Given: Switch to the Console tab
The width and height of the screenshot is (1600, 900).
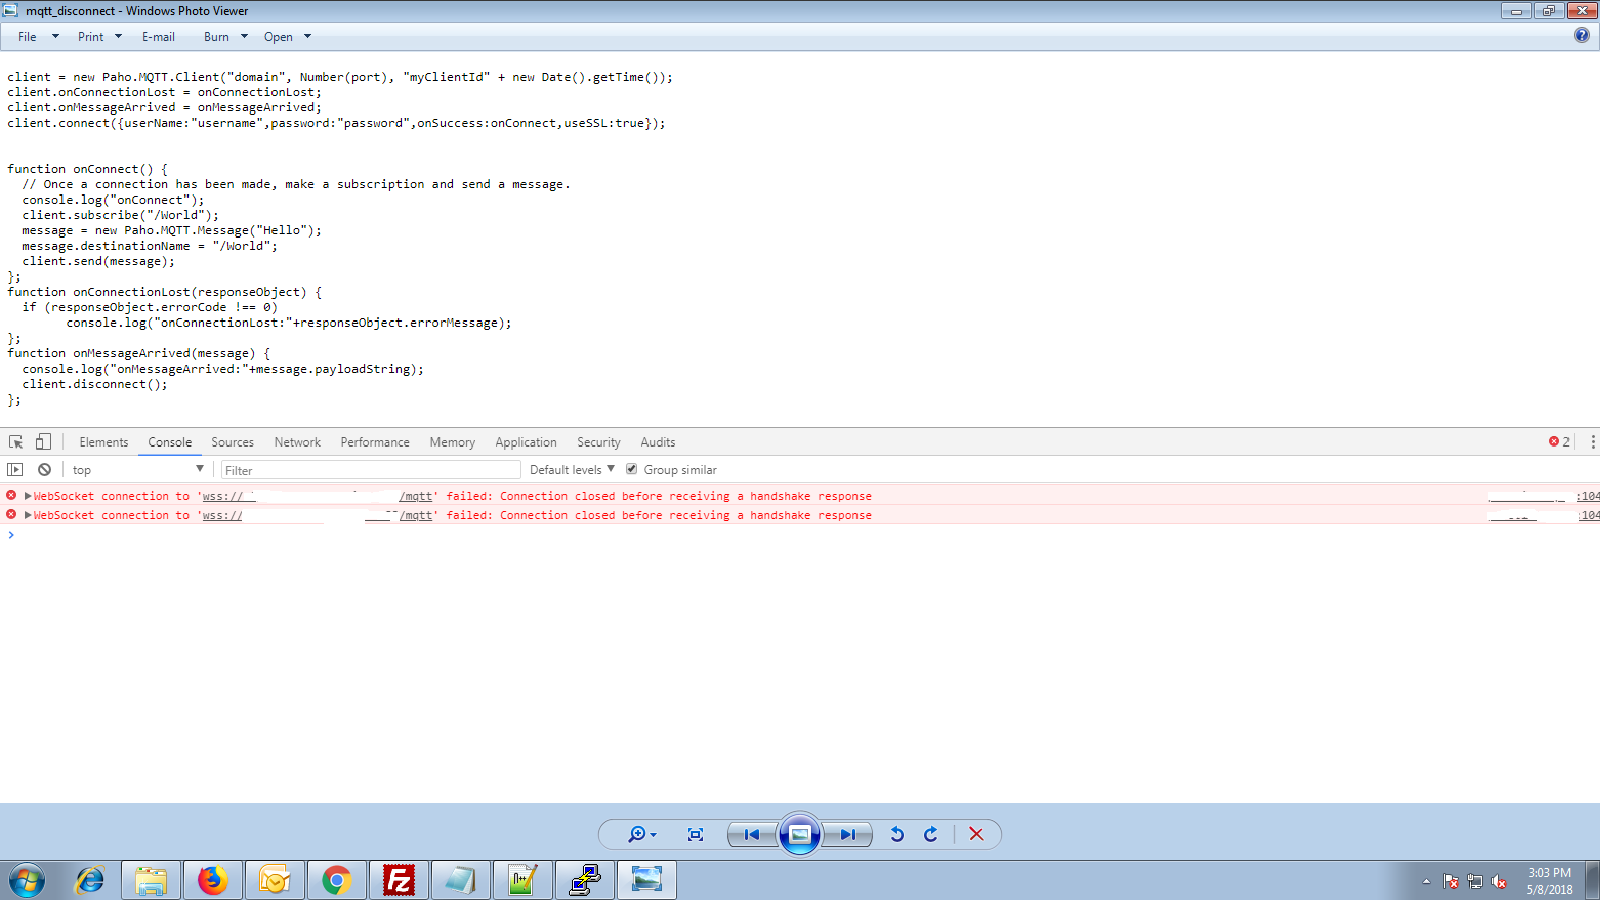Looking at the screenshot, I should coord(170,442).
